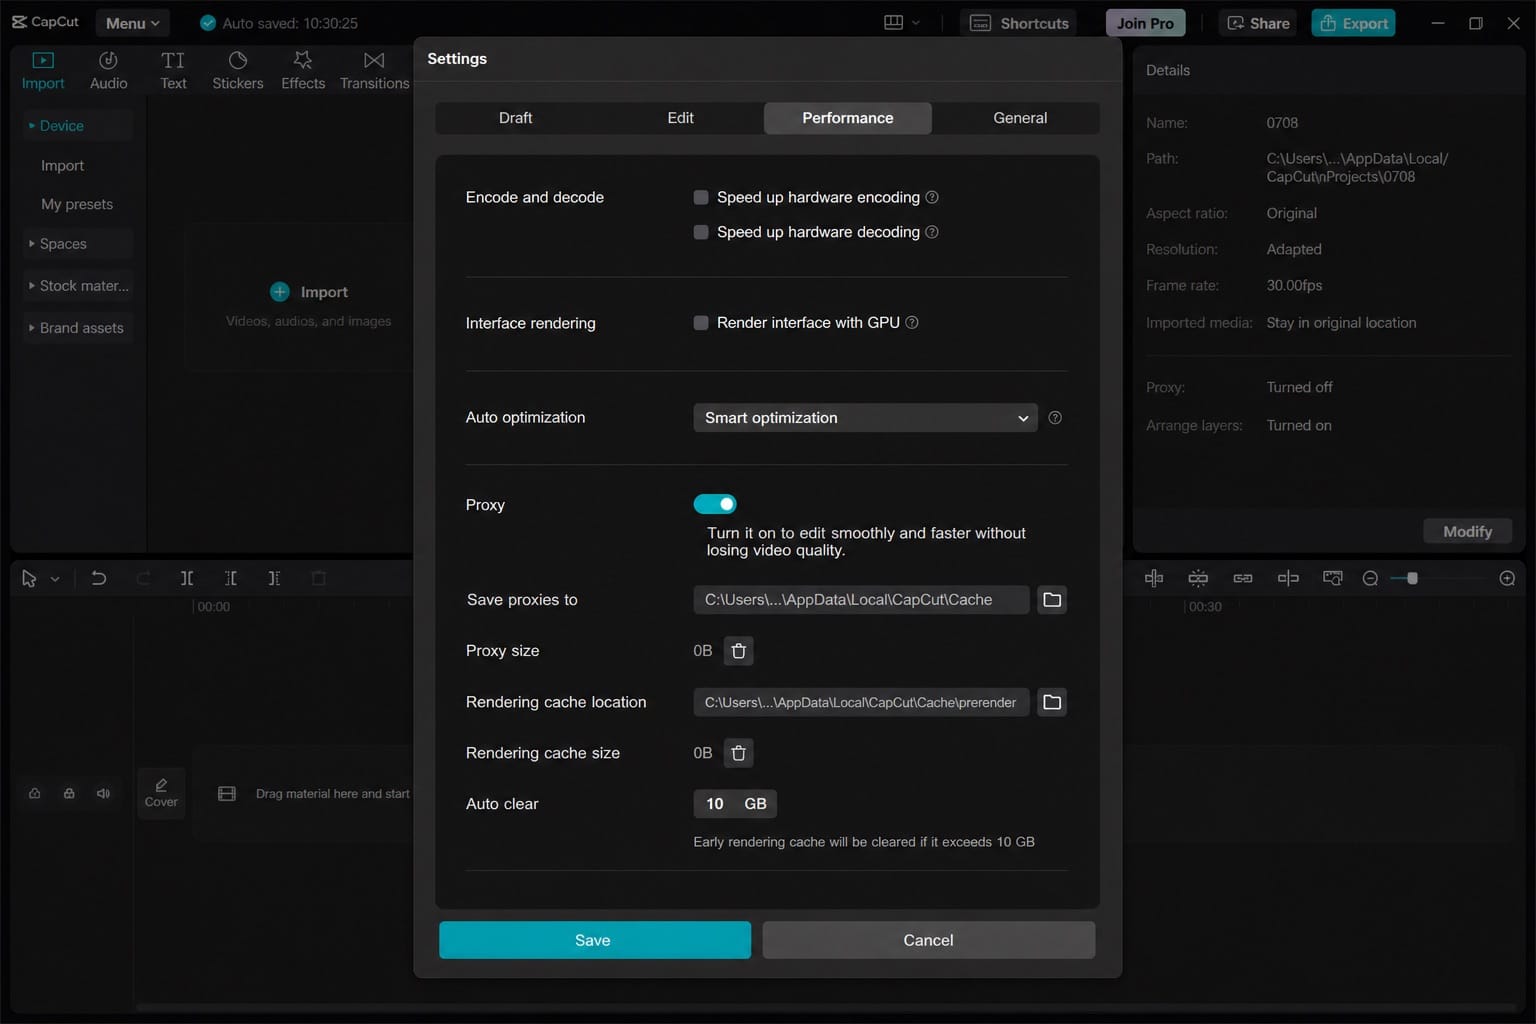
Task: Toggle the linkage icon in timeline
Action: (x=1243, y=578)
